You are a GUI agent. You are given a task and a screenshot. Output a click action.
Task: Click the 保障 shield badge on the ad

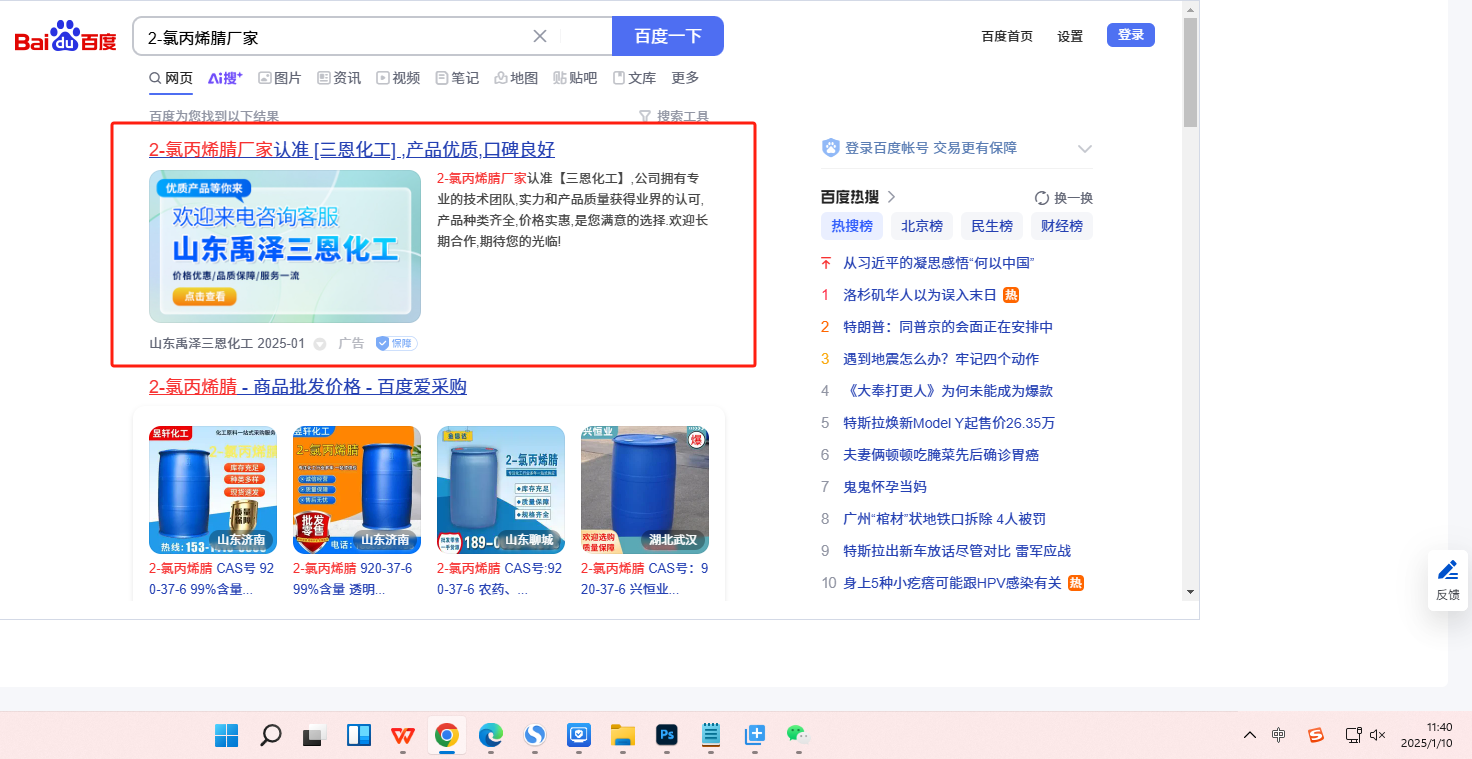396,343
